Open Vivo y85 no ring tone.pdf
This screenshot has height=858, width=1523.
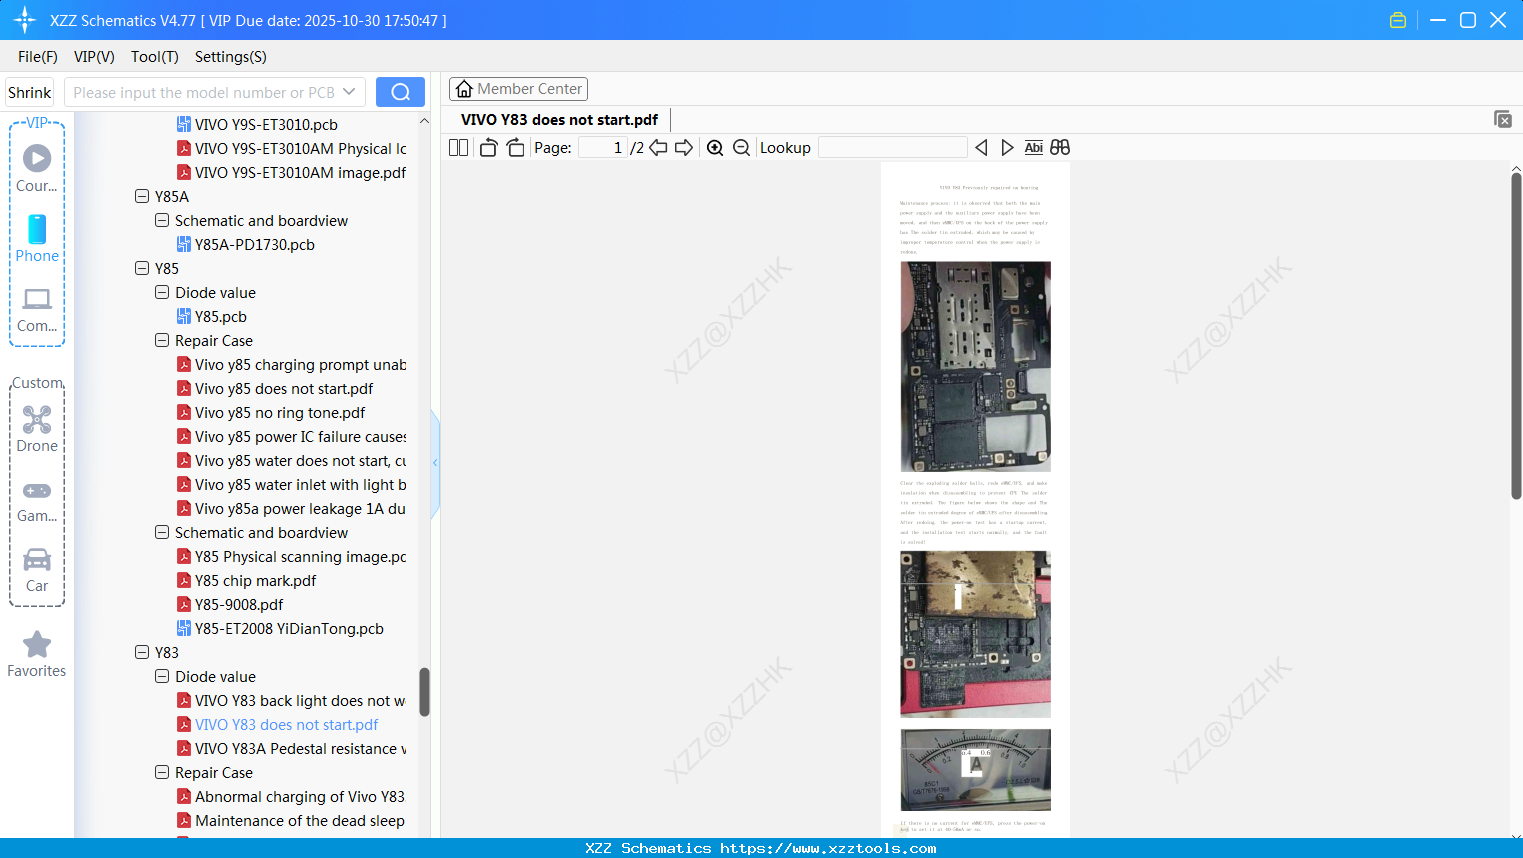point(280,412)
